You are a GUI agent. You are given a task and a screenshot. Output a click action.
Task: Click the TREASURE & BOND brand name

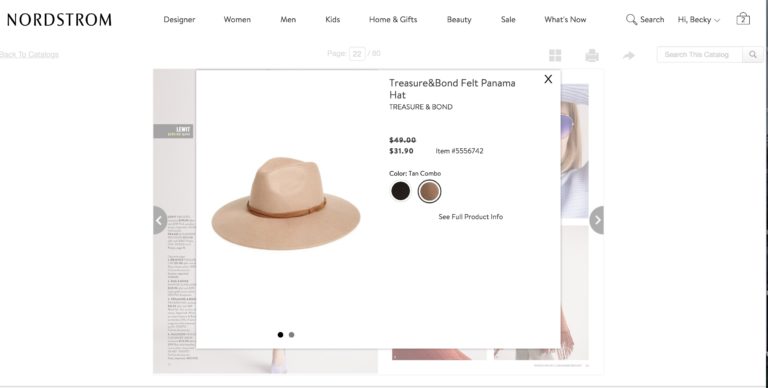(421, 107)
